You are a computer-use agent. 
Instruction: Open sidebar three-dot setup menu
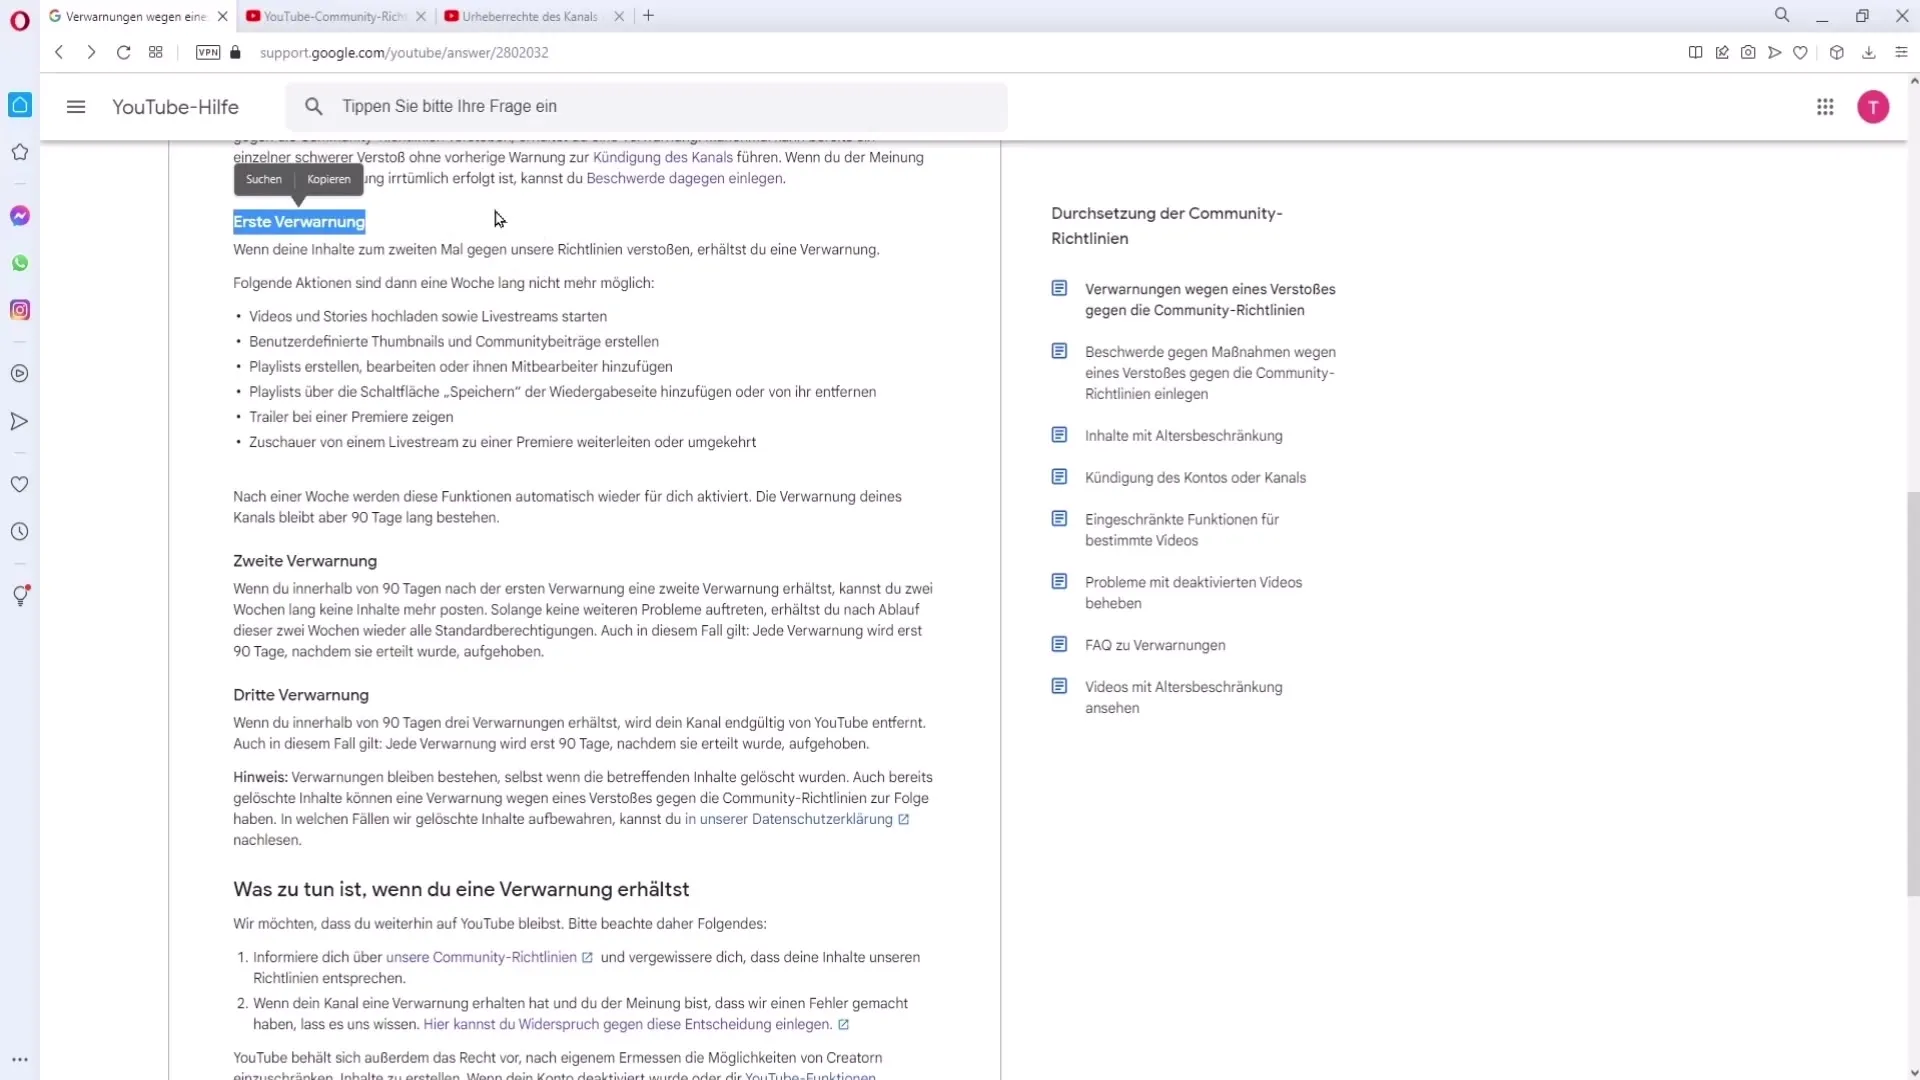(20, 1059)
